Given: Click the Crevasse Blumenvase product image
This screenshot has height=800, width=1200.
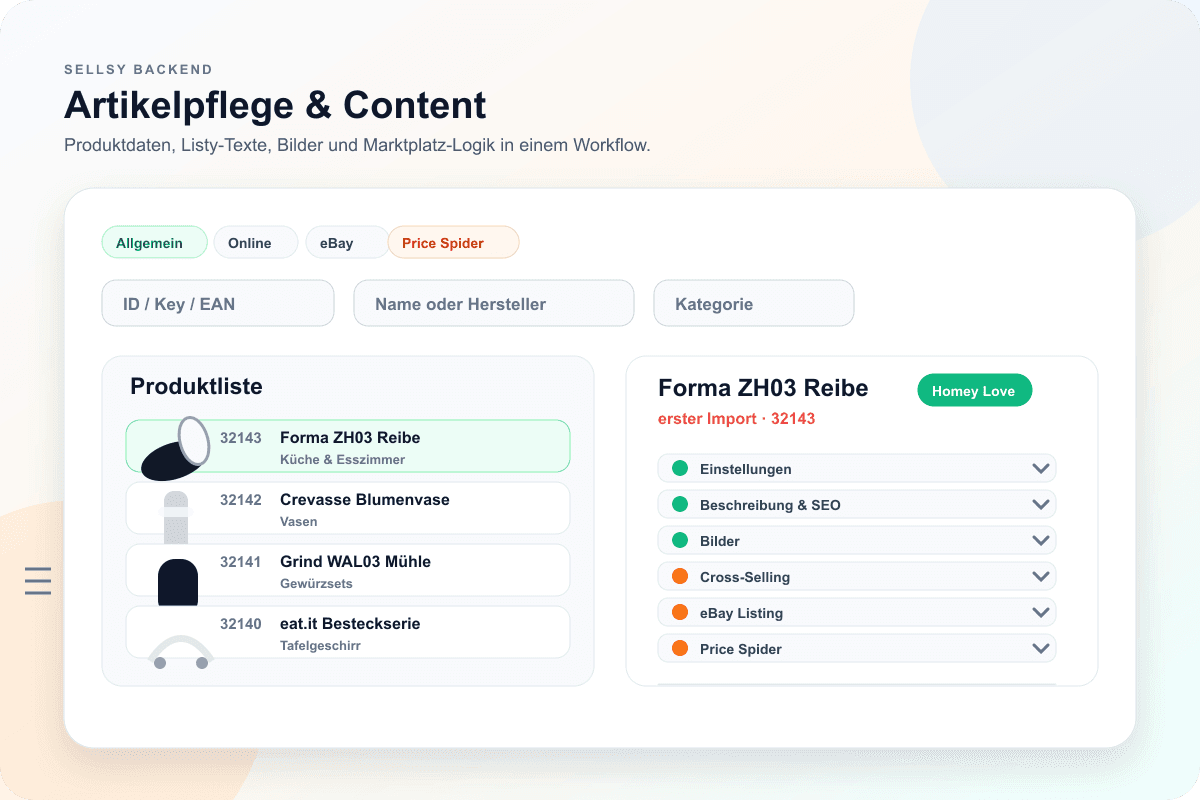Looking at the screenshot, I should [176, 510].
